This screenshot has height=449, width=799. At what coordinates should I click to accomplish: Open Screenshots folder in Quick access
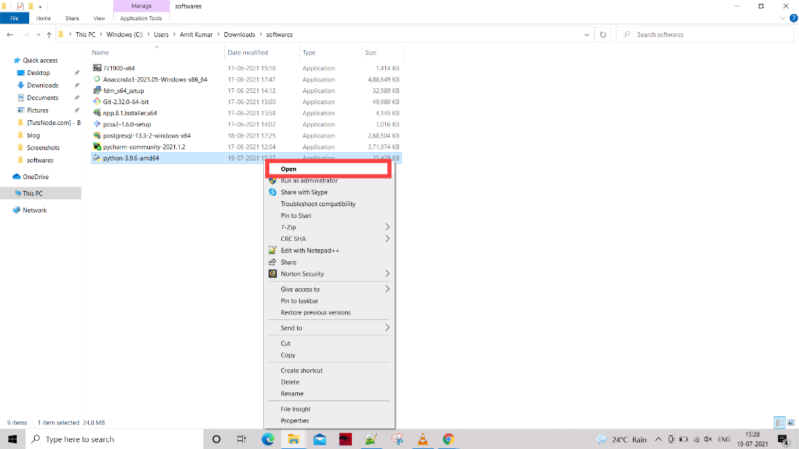[x=43, y=148]
